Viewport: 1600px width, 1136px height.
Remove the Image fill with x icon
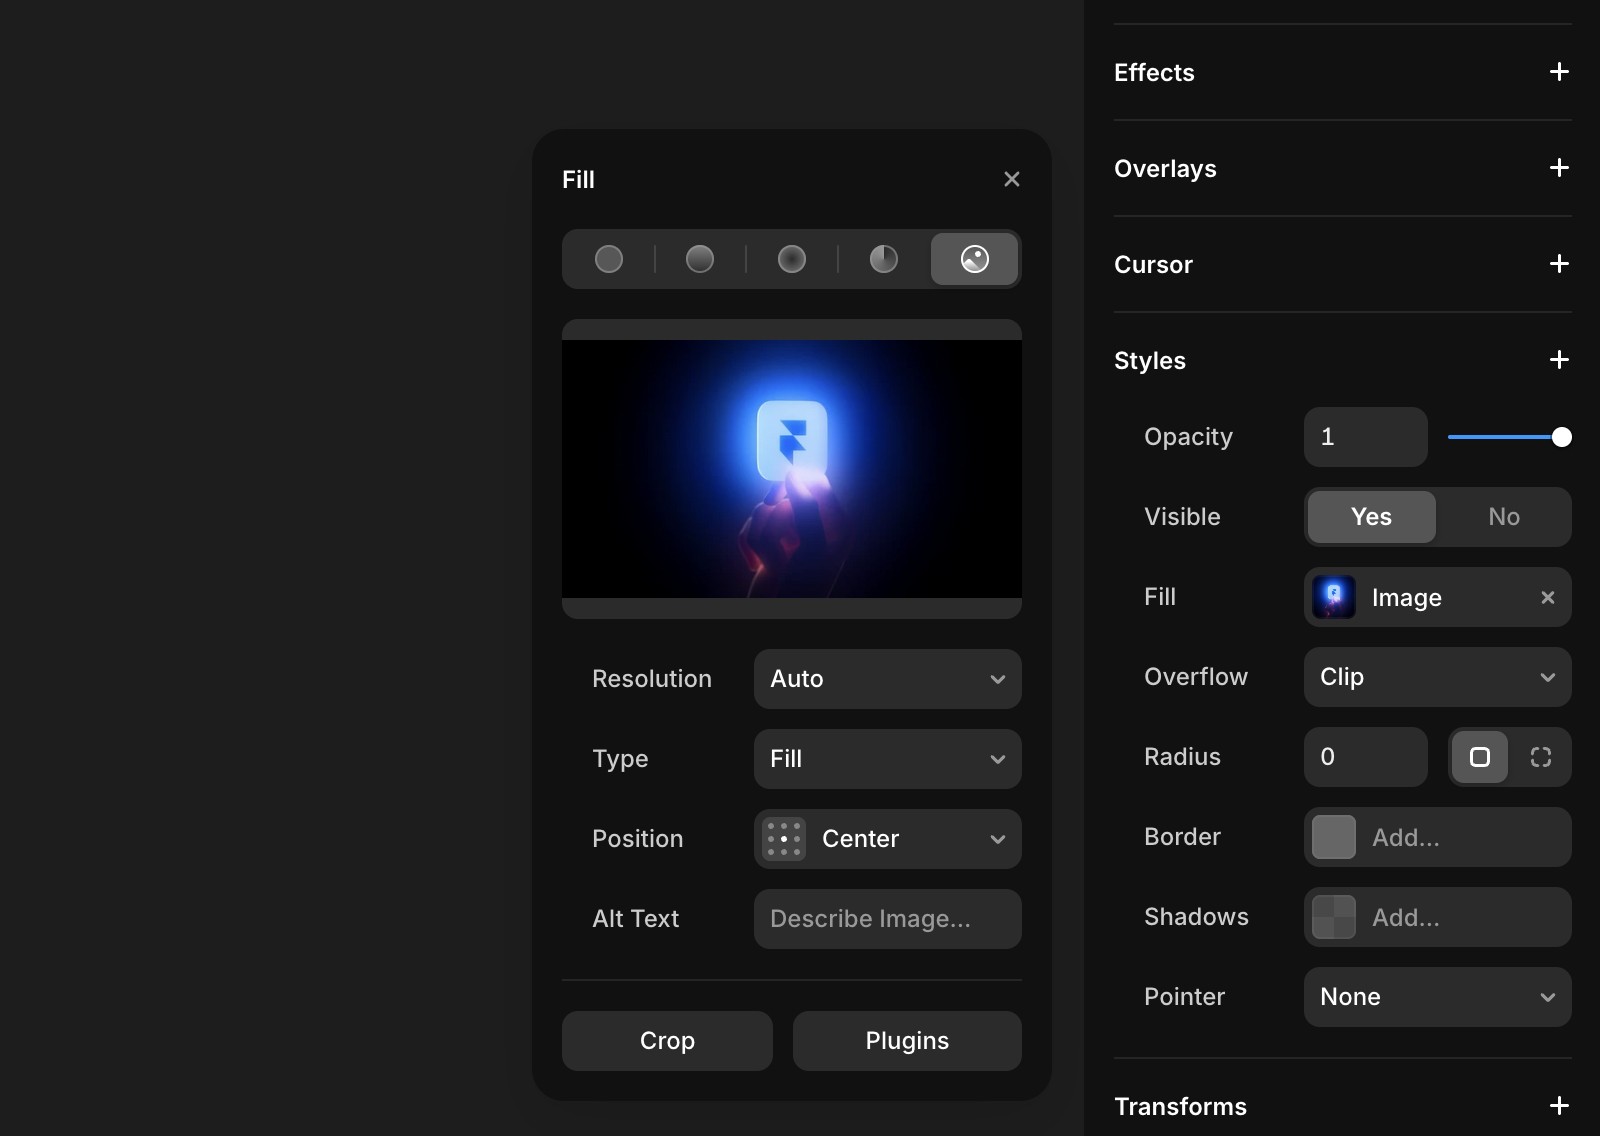coord(1548,597)
